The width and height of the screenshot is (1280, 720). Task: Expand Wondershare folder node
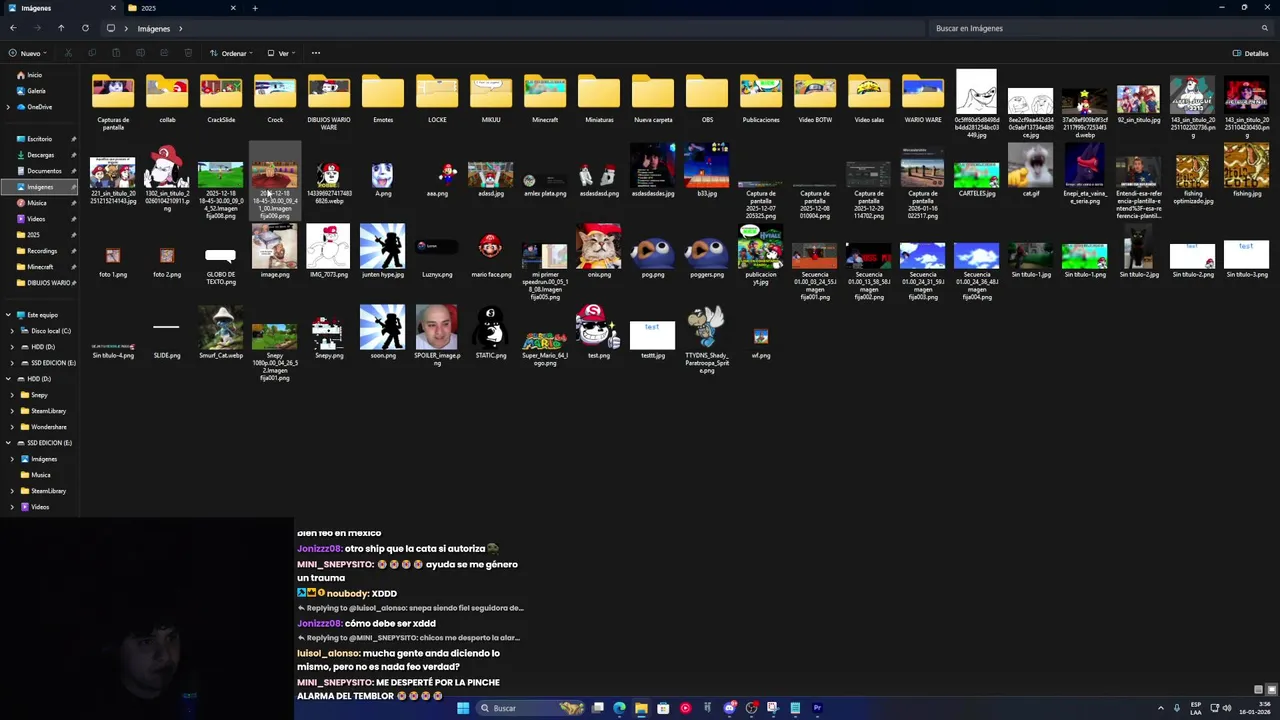coord(12,427)
